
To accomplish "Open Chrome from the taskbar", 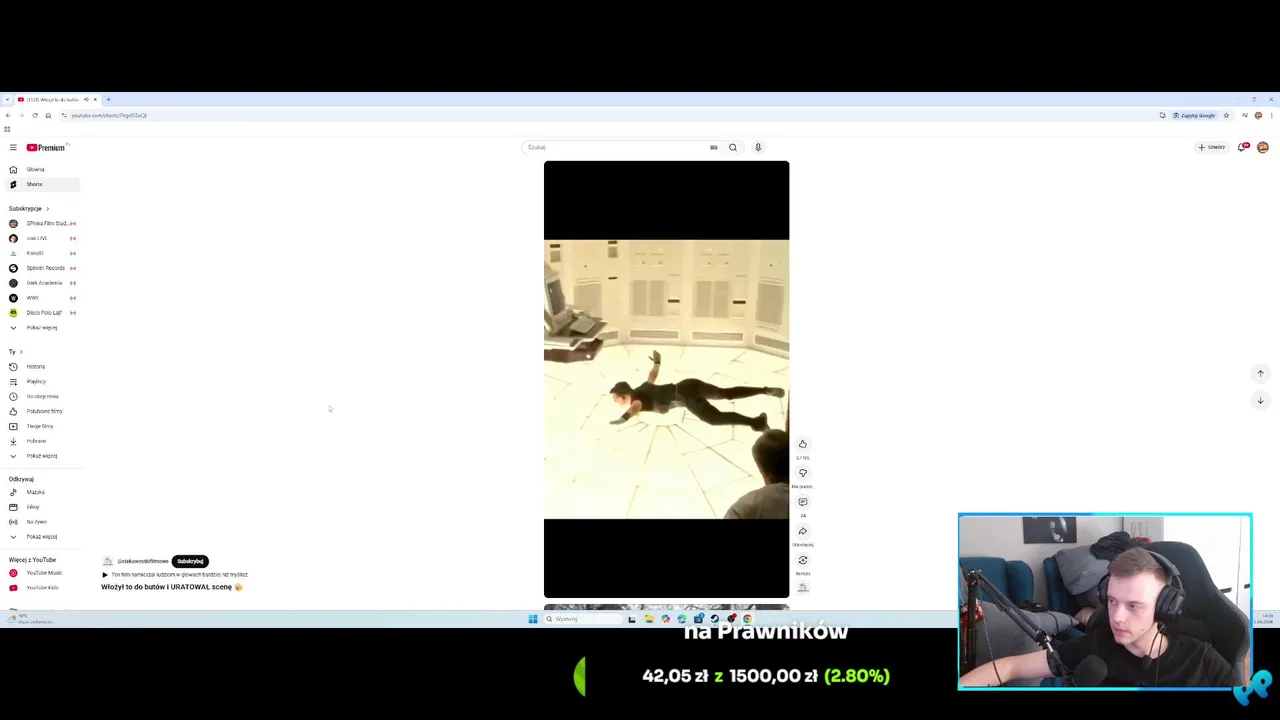I will 747,619.
